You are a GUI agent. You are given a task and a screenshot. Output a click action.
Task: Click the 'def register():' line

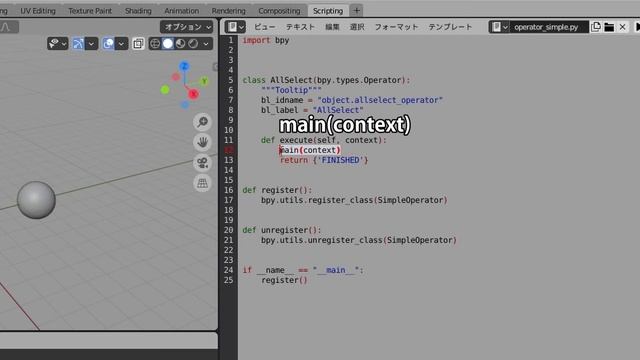[x=277, y=190]
